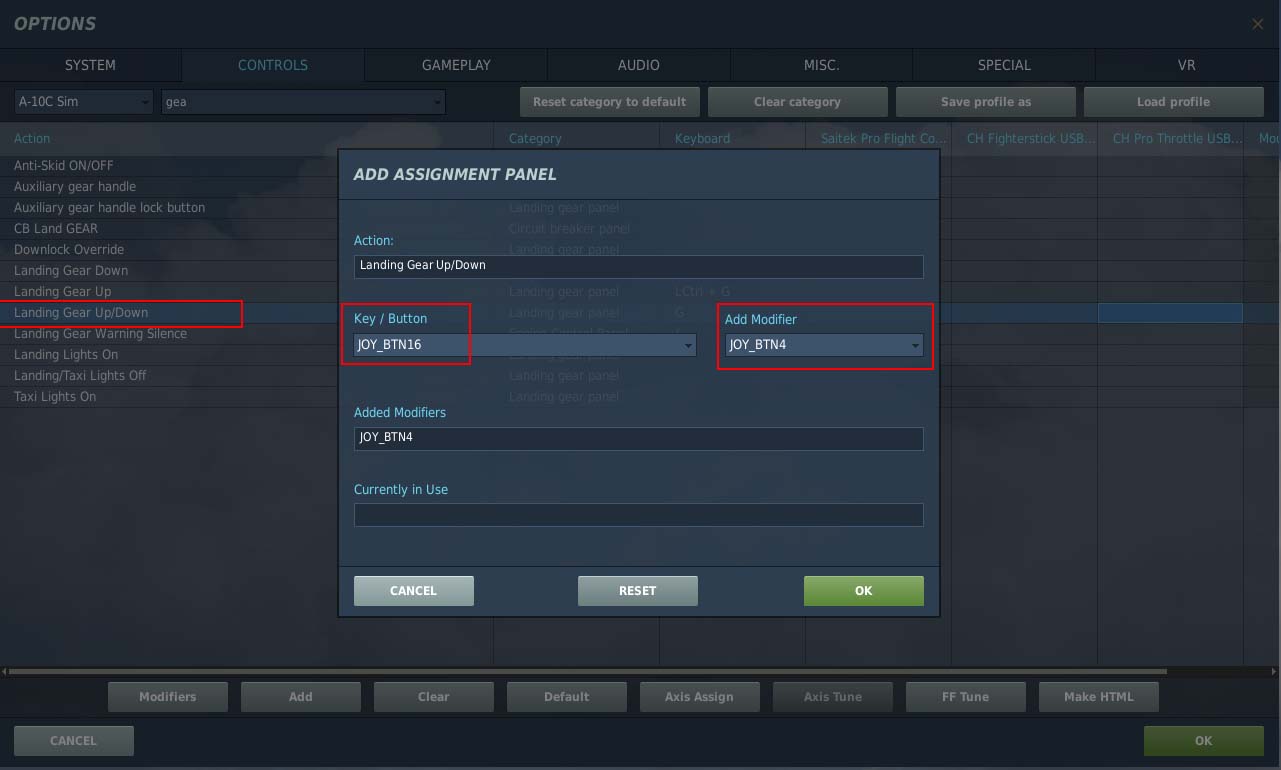
Task: Open the SPECIAL tab
Action: 1004,65
